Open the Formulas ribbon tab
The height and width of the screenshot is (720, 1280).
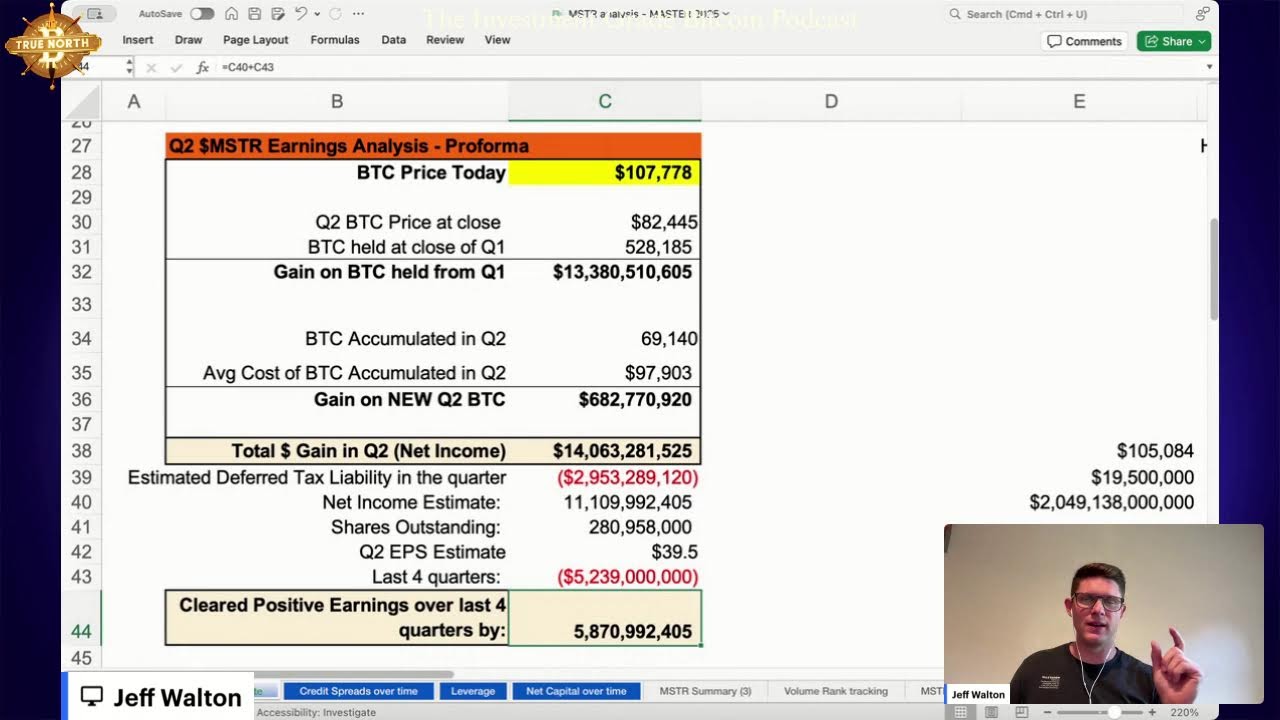point(335,40)
